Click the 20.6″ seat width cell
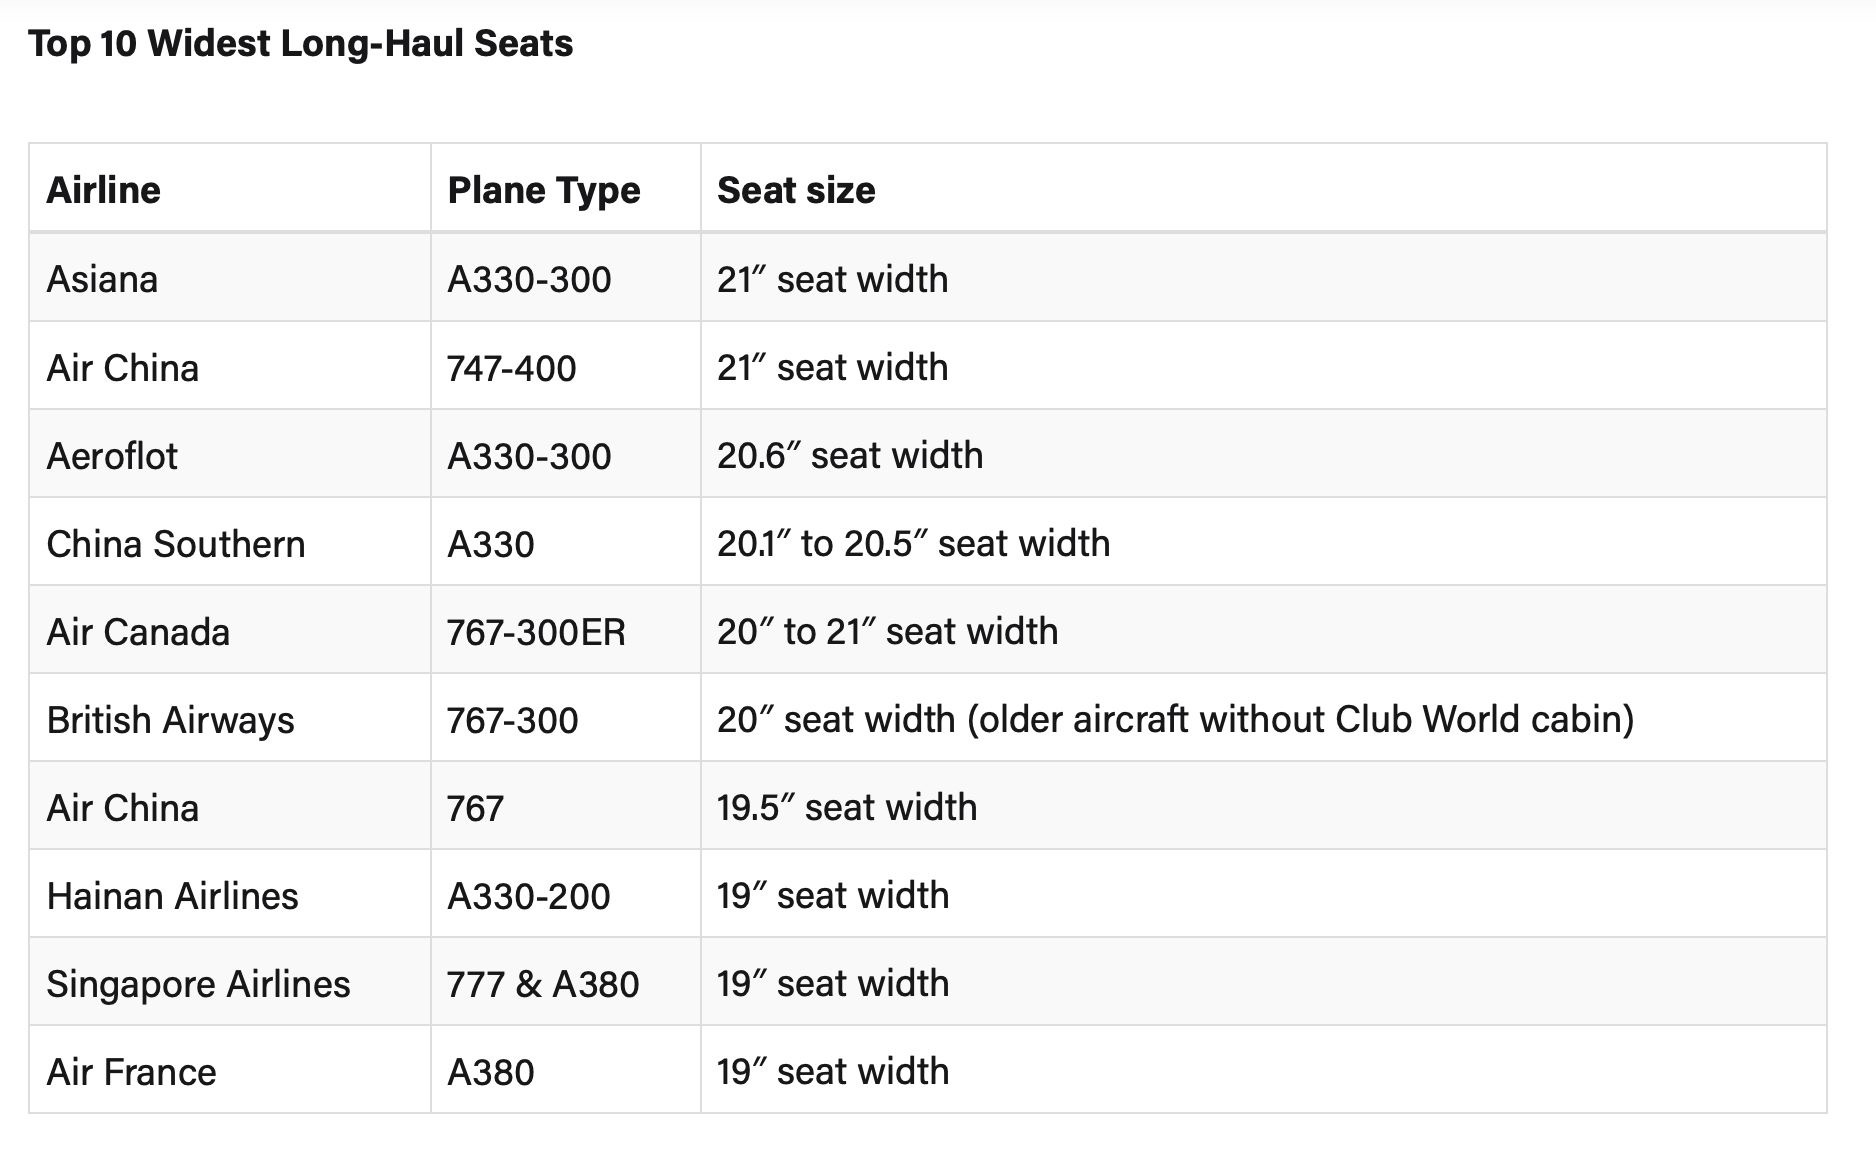This screenshot has height=1154, width=1876. pyautogui.click(x=1264, y=454)
